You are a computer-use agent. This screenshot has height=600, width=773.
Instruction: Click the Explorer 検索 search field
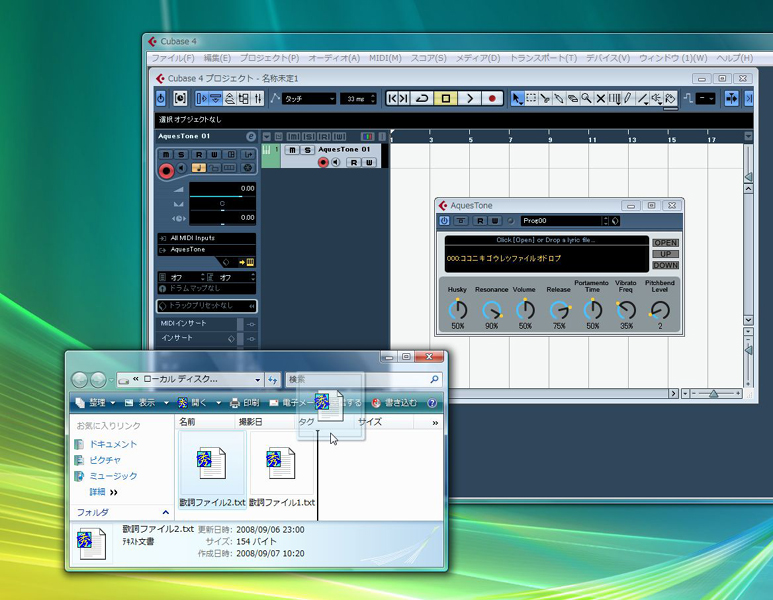tap(364, 380)
